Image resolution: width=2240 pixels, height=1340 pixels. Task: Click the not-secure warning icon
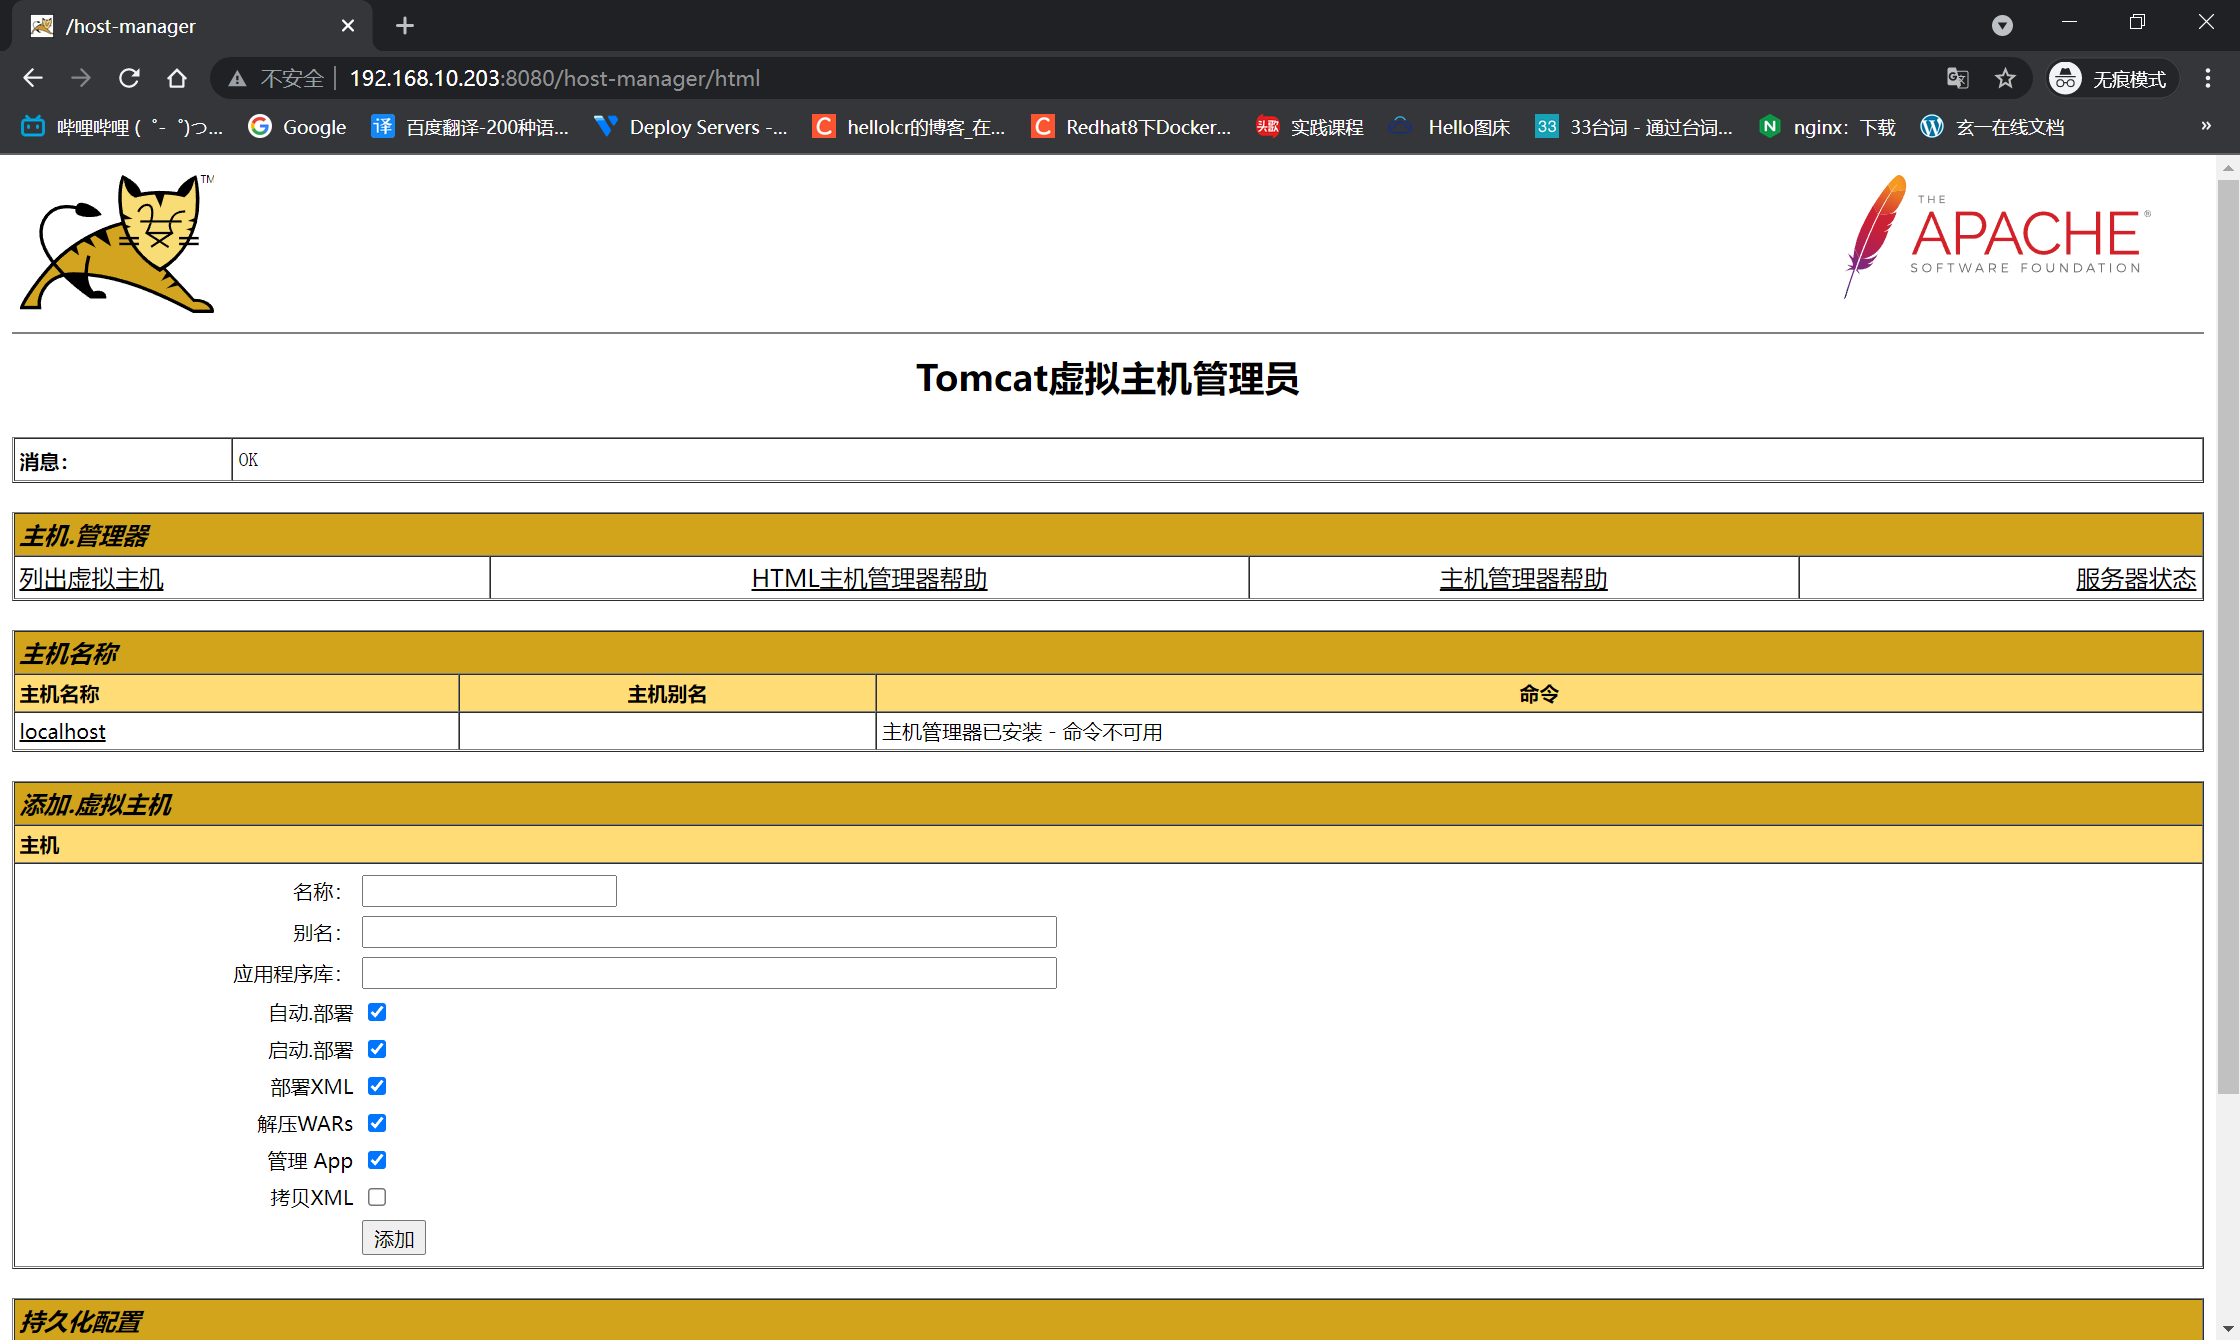237,78
